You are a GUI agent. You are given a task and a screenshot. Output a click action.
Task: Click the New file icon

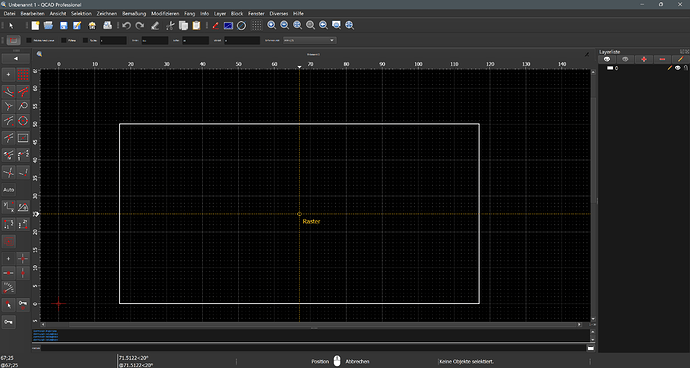(35, 26)
